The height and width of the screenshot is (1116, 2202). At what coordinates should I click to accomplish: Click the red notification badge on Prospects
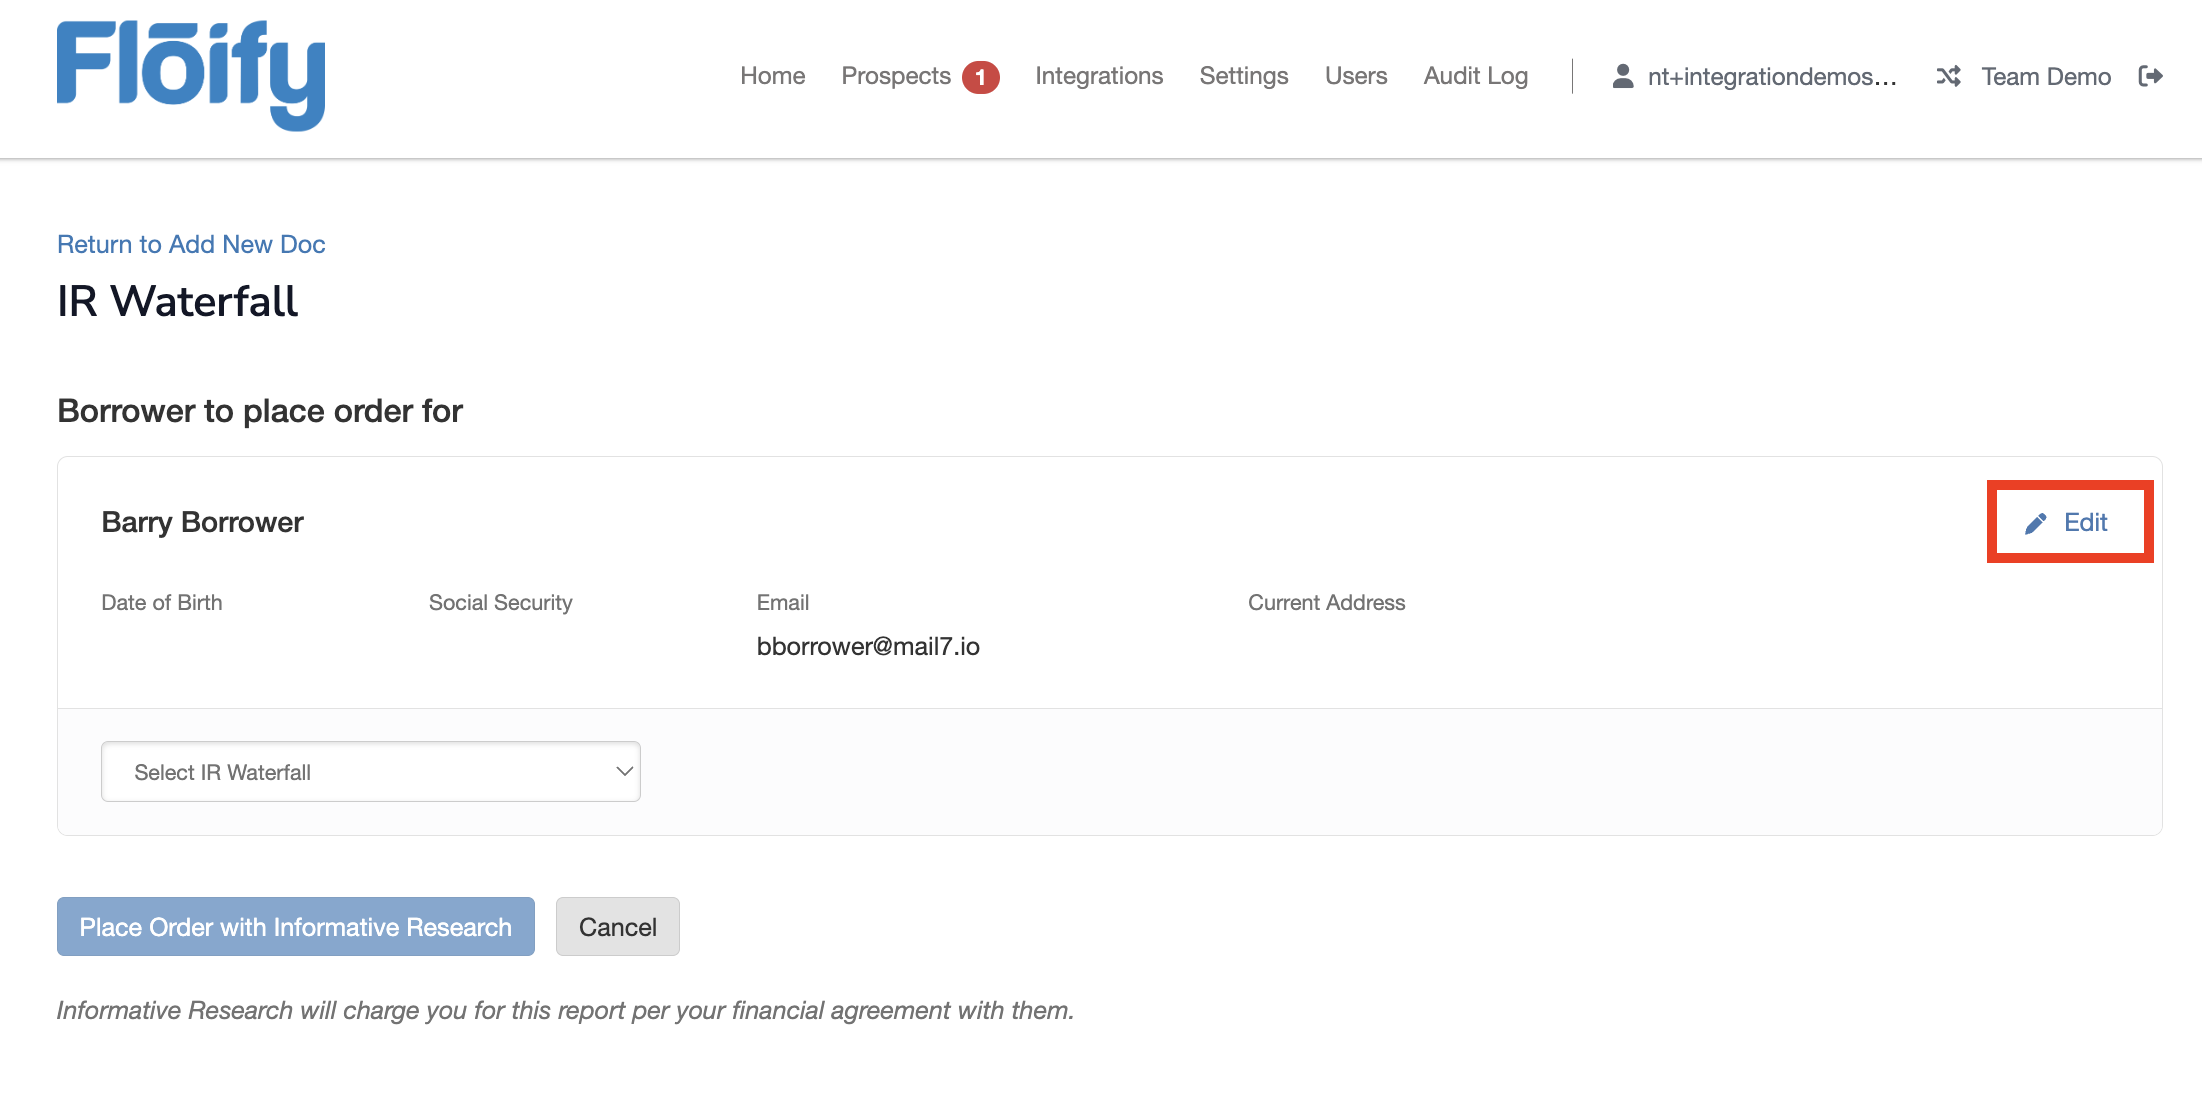981,75
